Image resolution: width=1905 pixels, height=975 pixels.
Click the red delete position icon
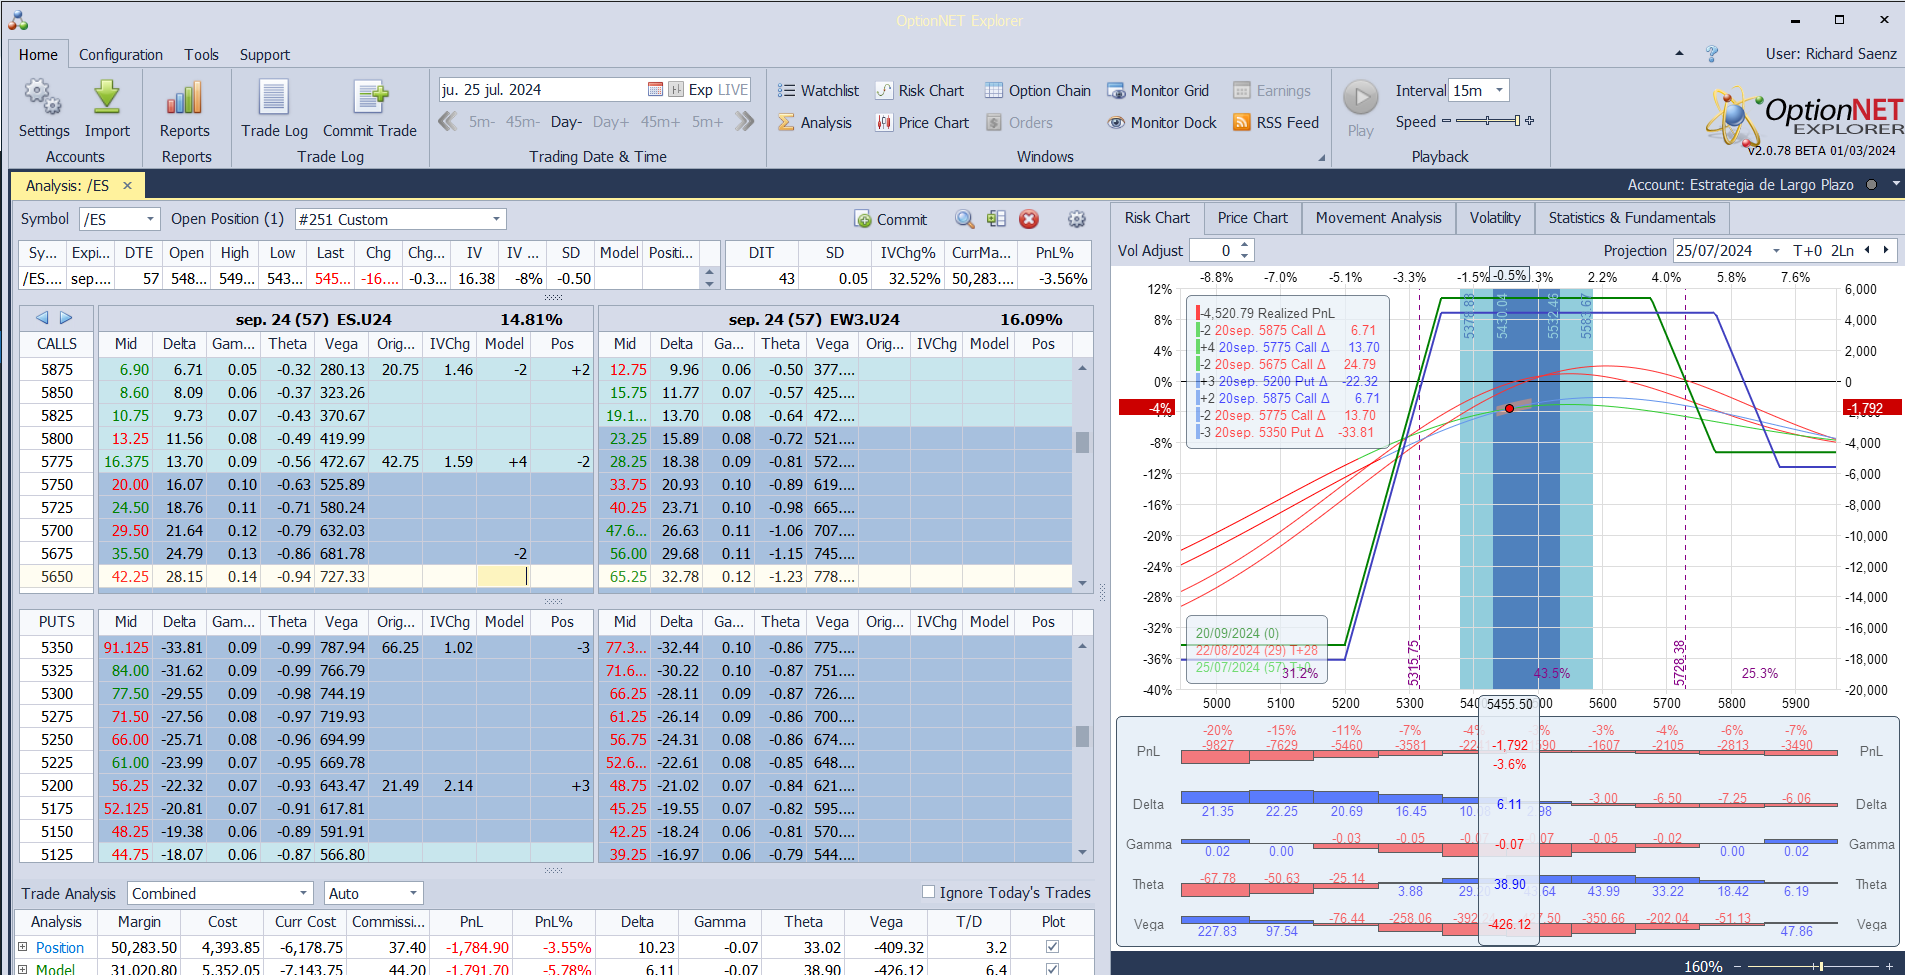coord(1029,219)
